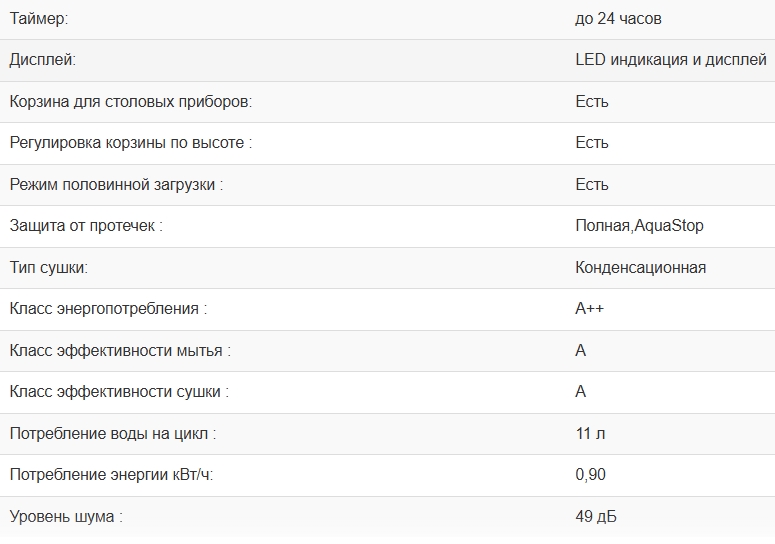Click the 'Дисплей:' row label

click(42, 60)
